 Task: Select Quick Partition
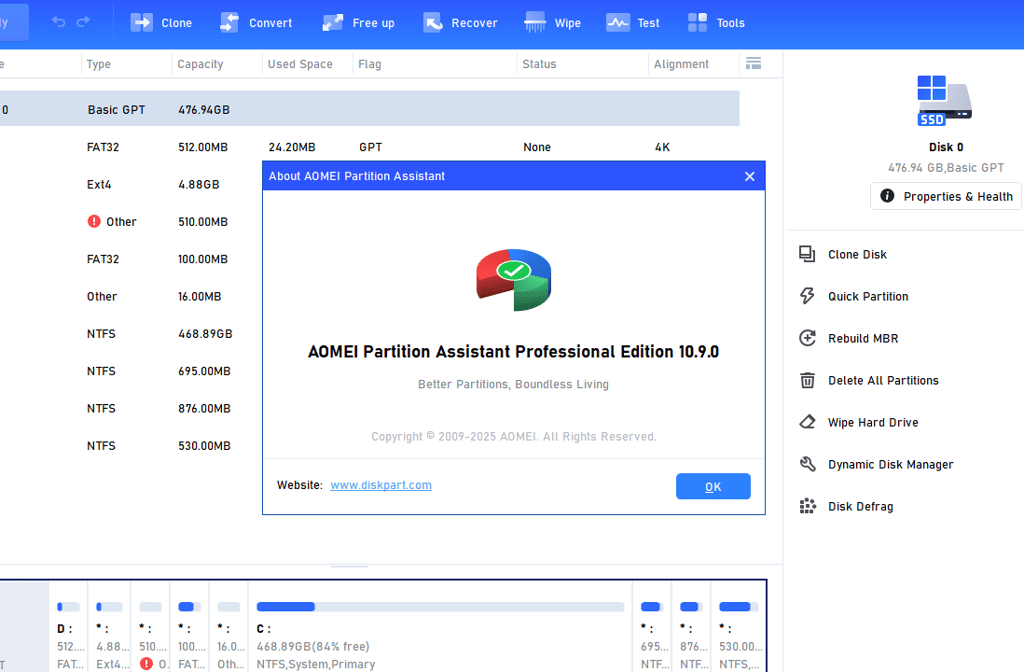[854, 296]
